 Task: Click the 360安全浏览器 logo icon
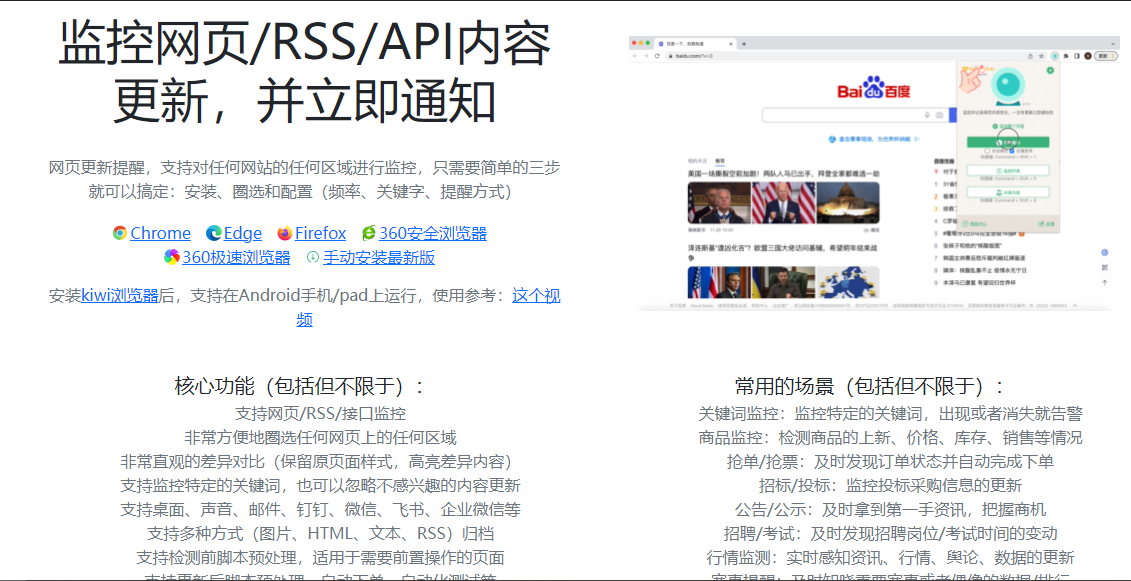(369, 233)
